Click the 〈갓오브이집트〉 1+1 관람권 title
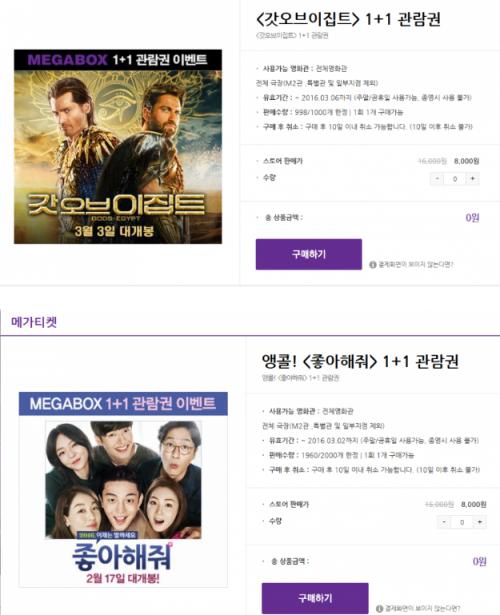Image resolution: width=500 pixels, height=615 pixels. [x=348, y=19]
